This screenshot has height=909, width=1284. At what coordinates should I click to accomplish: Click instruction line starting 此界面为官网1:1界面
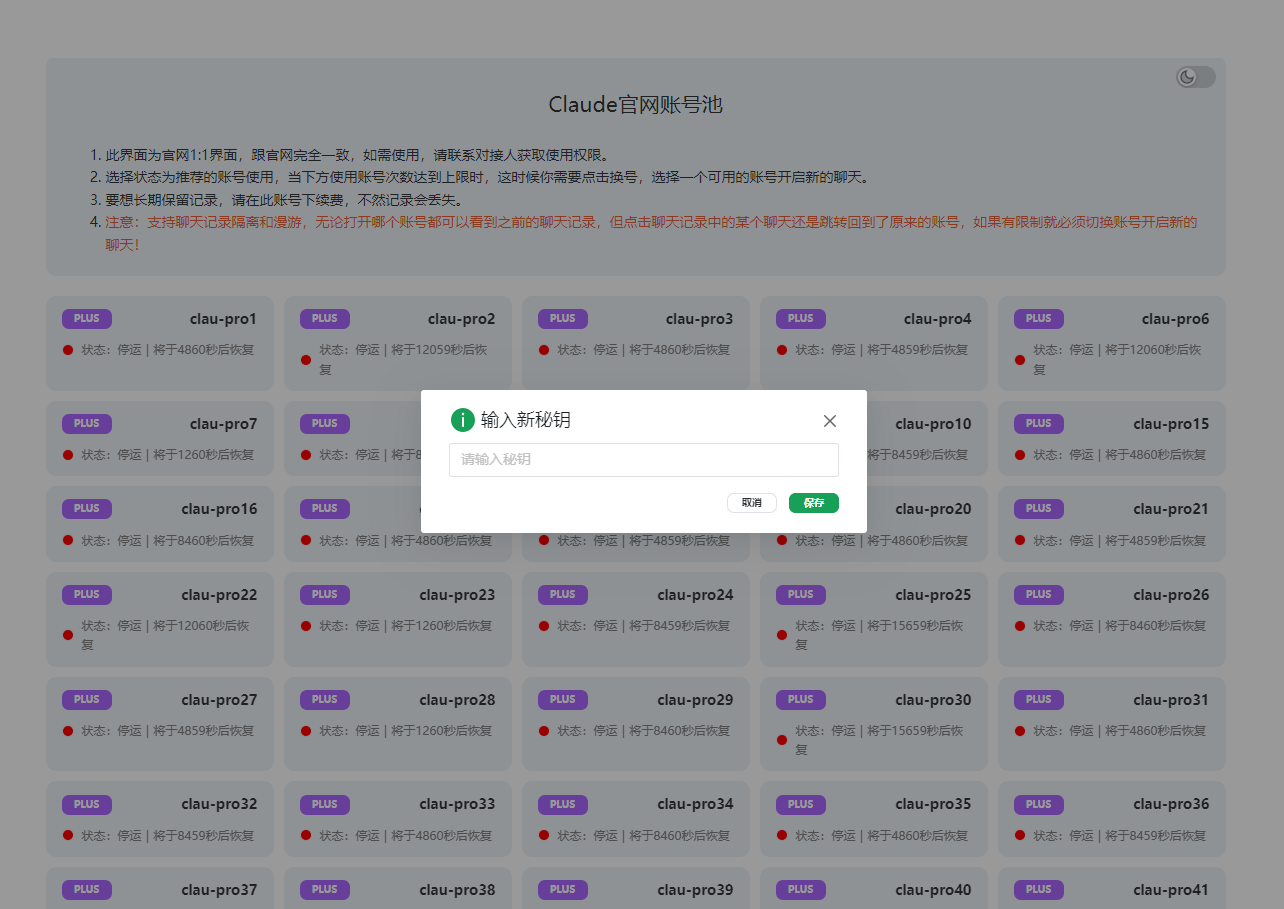coord(357,155)
